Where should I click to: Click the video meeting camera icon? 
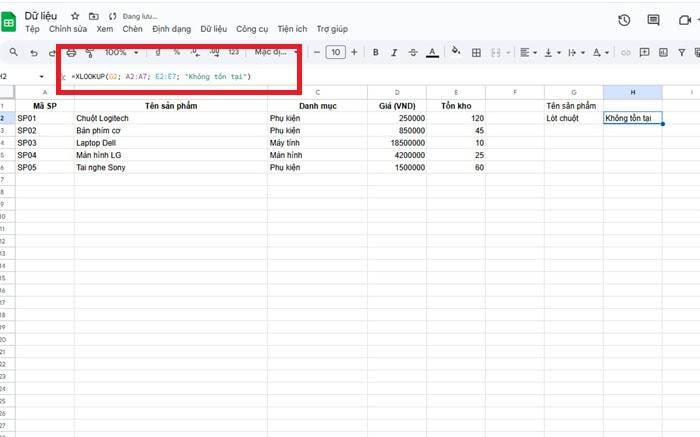pos(684,20)
